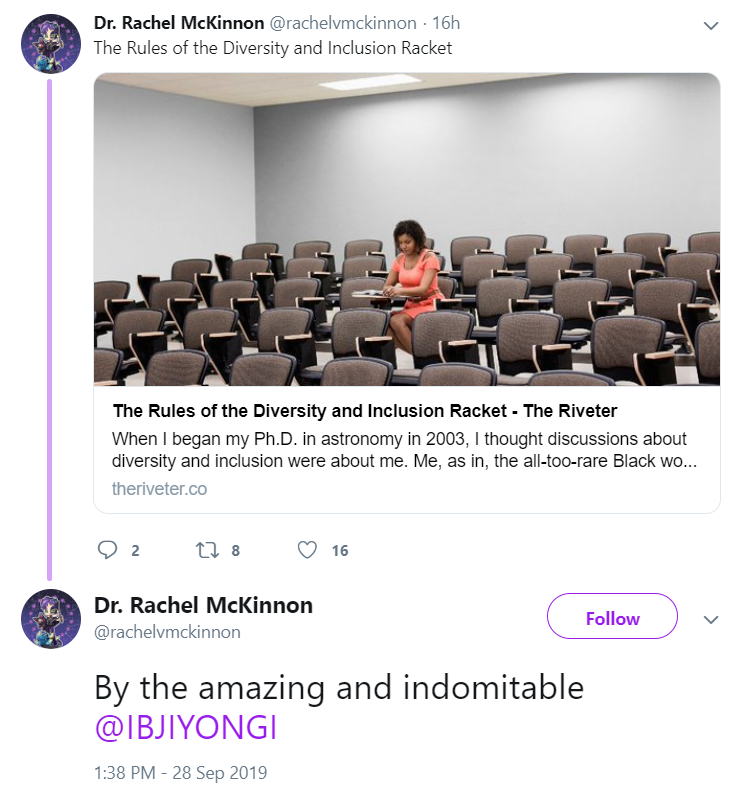Click the 1:38 PM - 28 Sep 2019 timestamp

180,773
